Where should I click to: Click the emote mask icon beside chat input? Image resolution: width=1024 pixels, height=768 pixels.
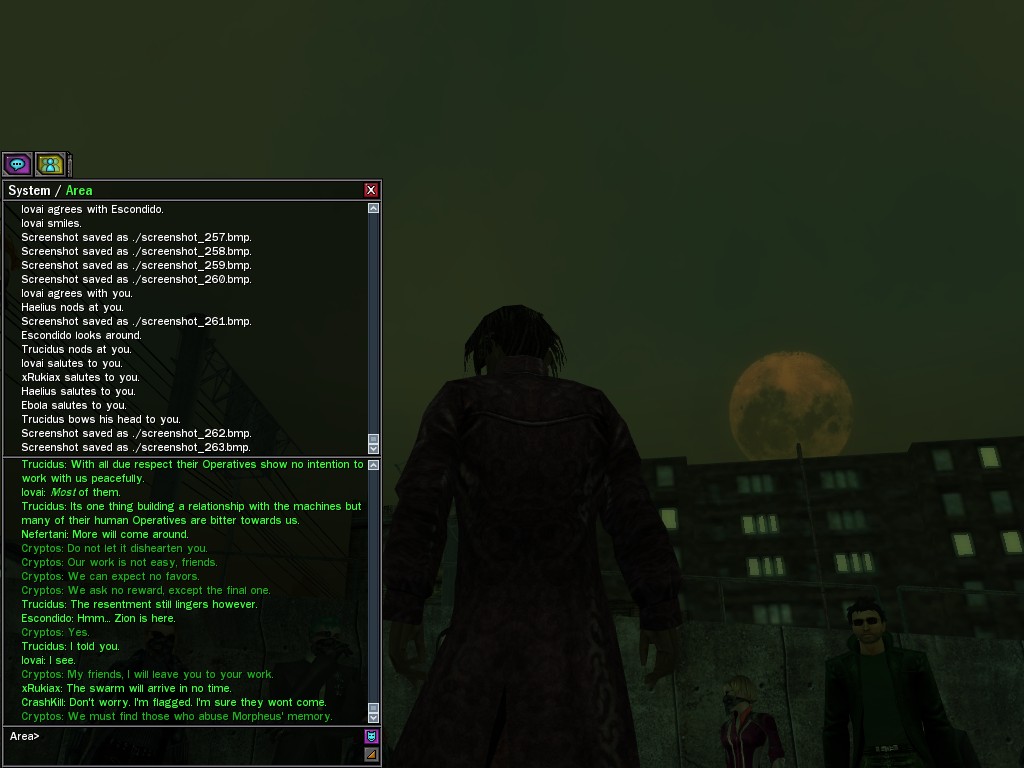371,737
